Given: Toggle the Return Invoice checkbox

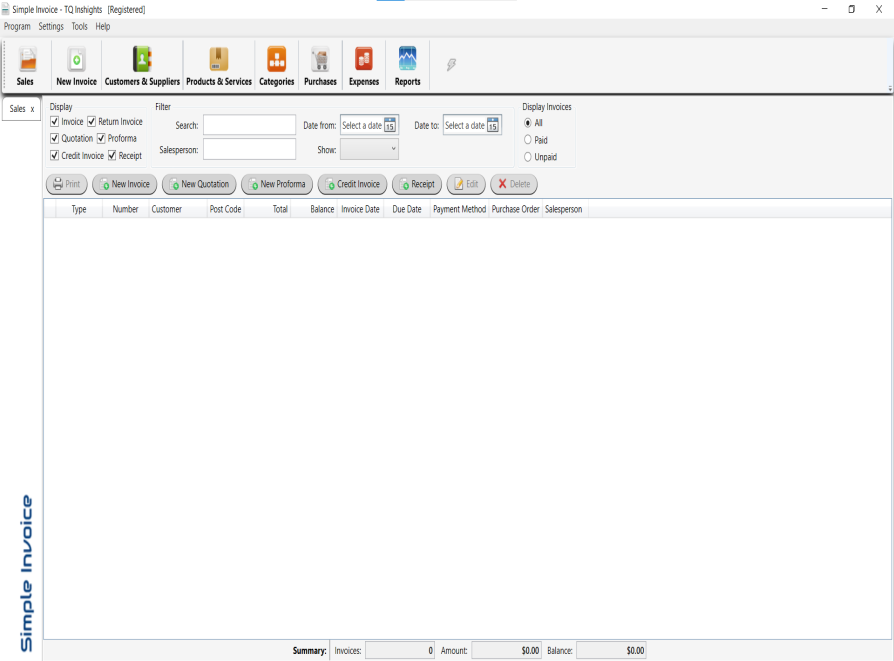Looking at the screenshot, I should [x=92, y=122].
